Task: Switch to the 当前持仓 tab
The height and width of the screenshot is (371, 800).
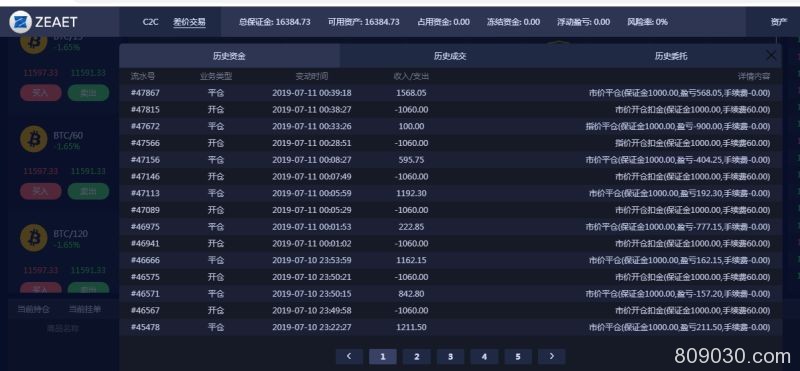Action: click(34, 309)
